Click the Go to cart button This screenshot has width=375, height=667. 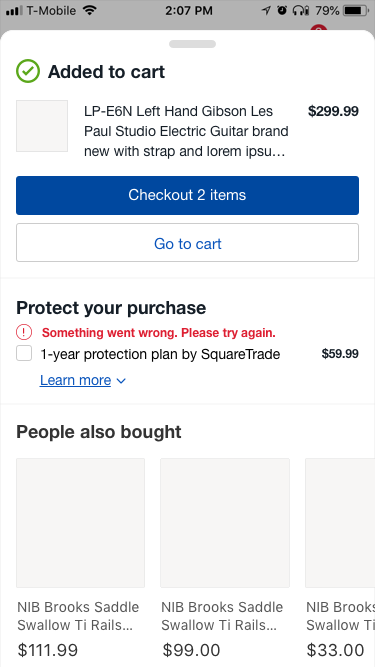point(188,243)
